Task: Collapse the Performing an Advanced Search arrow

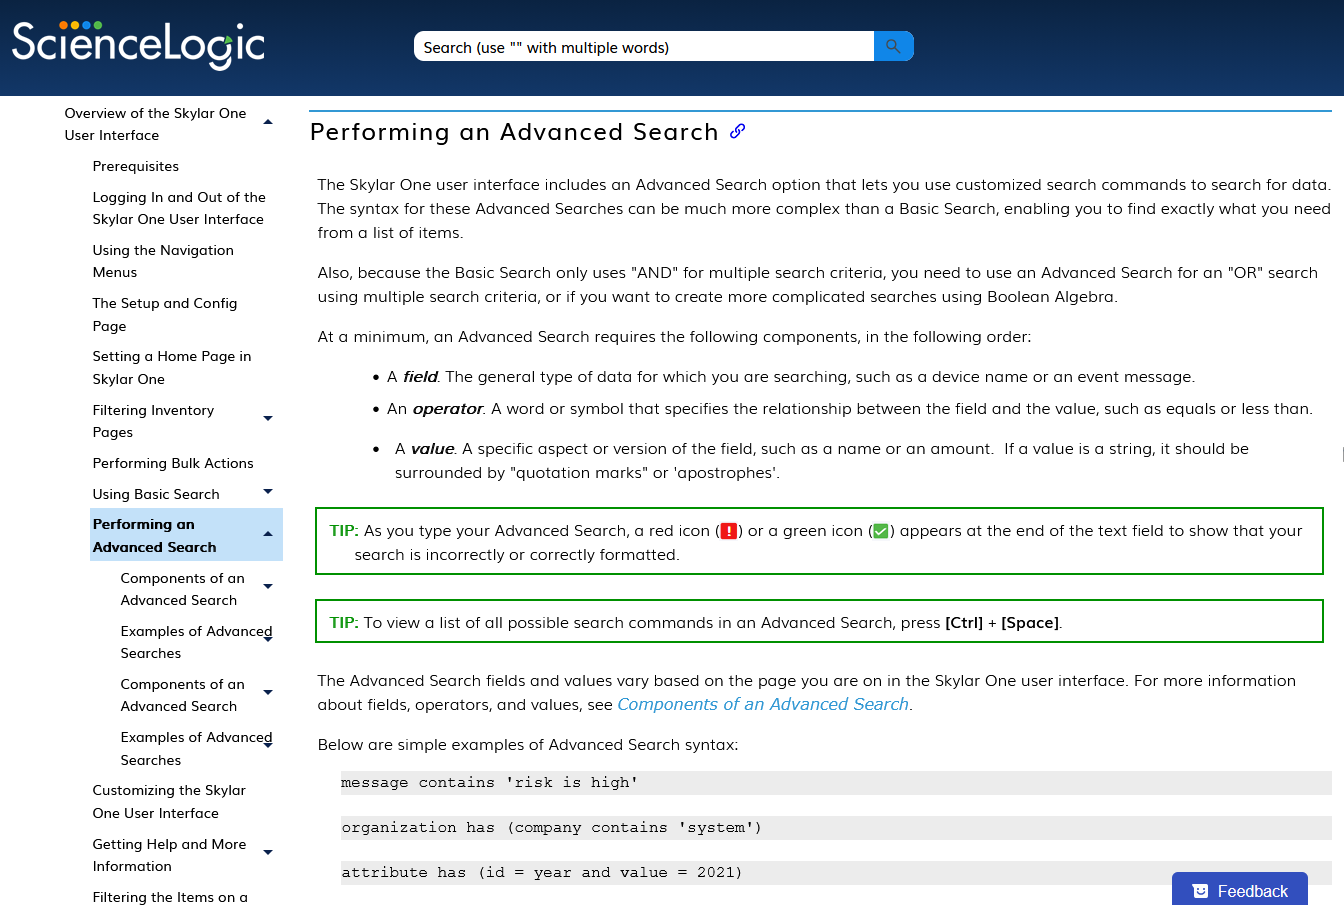Action: pyautogui.click(x=268, y=534)
